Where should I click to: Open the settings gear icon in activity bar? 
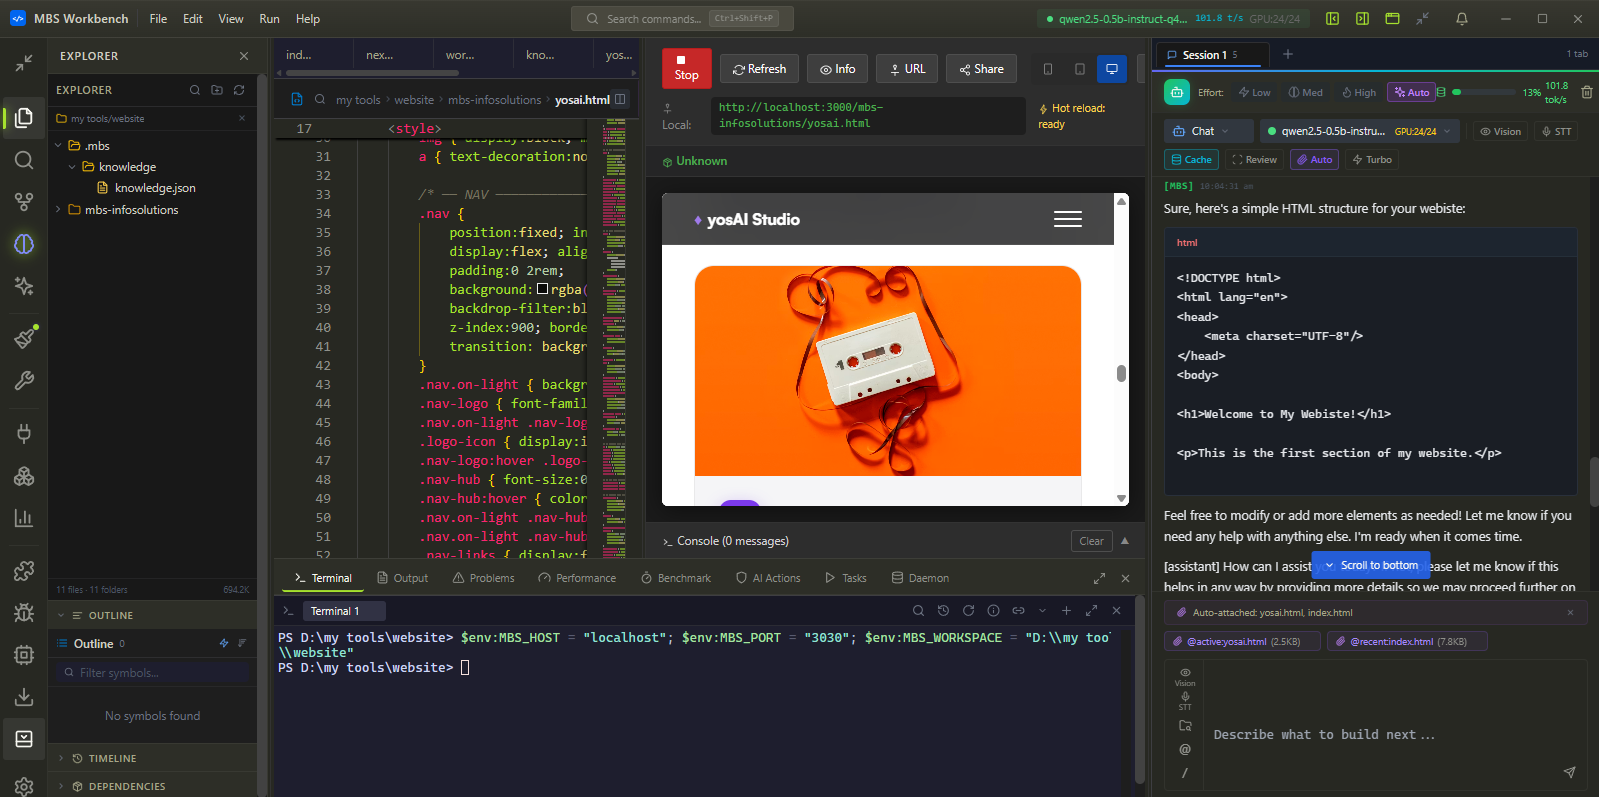(24, 786)
